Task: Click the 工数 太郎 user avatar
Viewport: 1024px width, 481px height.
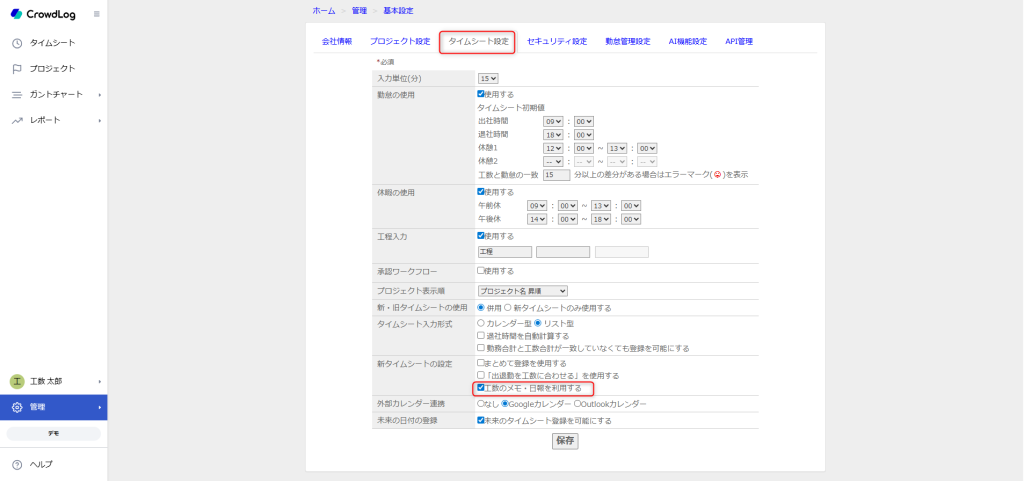Action: 17,381
